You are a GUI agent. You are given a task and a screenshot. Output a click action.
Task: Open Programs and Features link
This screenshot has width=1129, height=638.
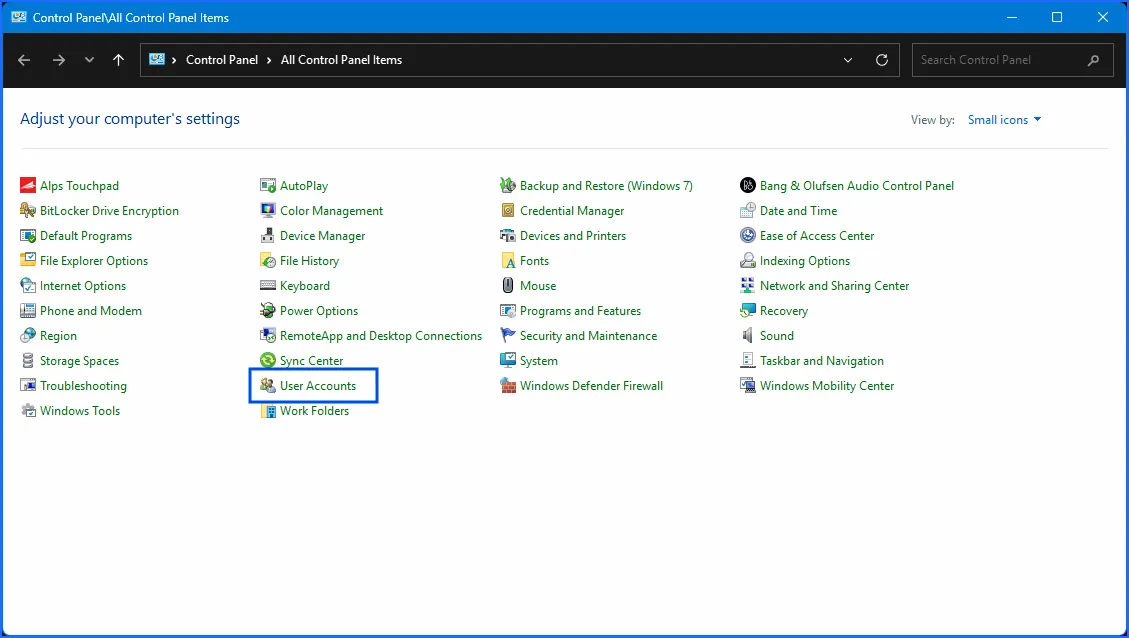click(x=580, y=311)
